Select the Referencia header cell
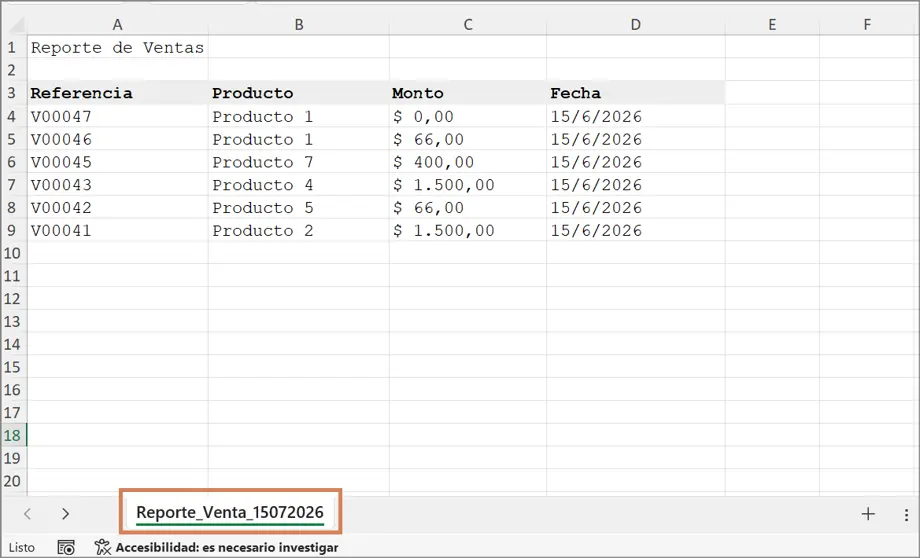This screenshot has height=558, width=920. click(117, 93)
